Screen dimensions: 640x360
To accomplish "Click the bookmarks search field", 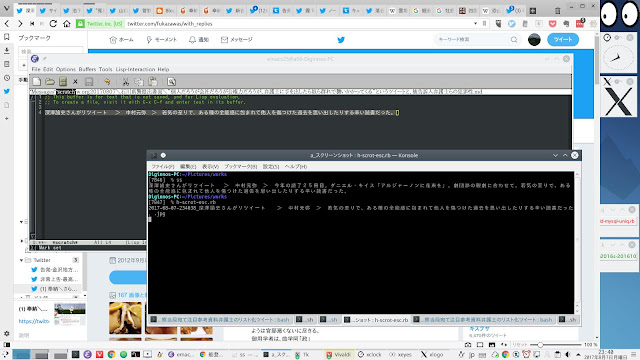I will tap(50, 51).
